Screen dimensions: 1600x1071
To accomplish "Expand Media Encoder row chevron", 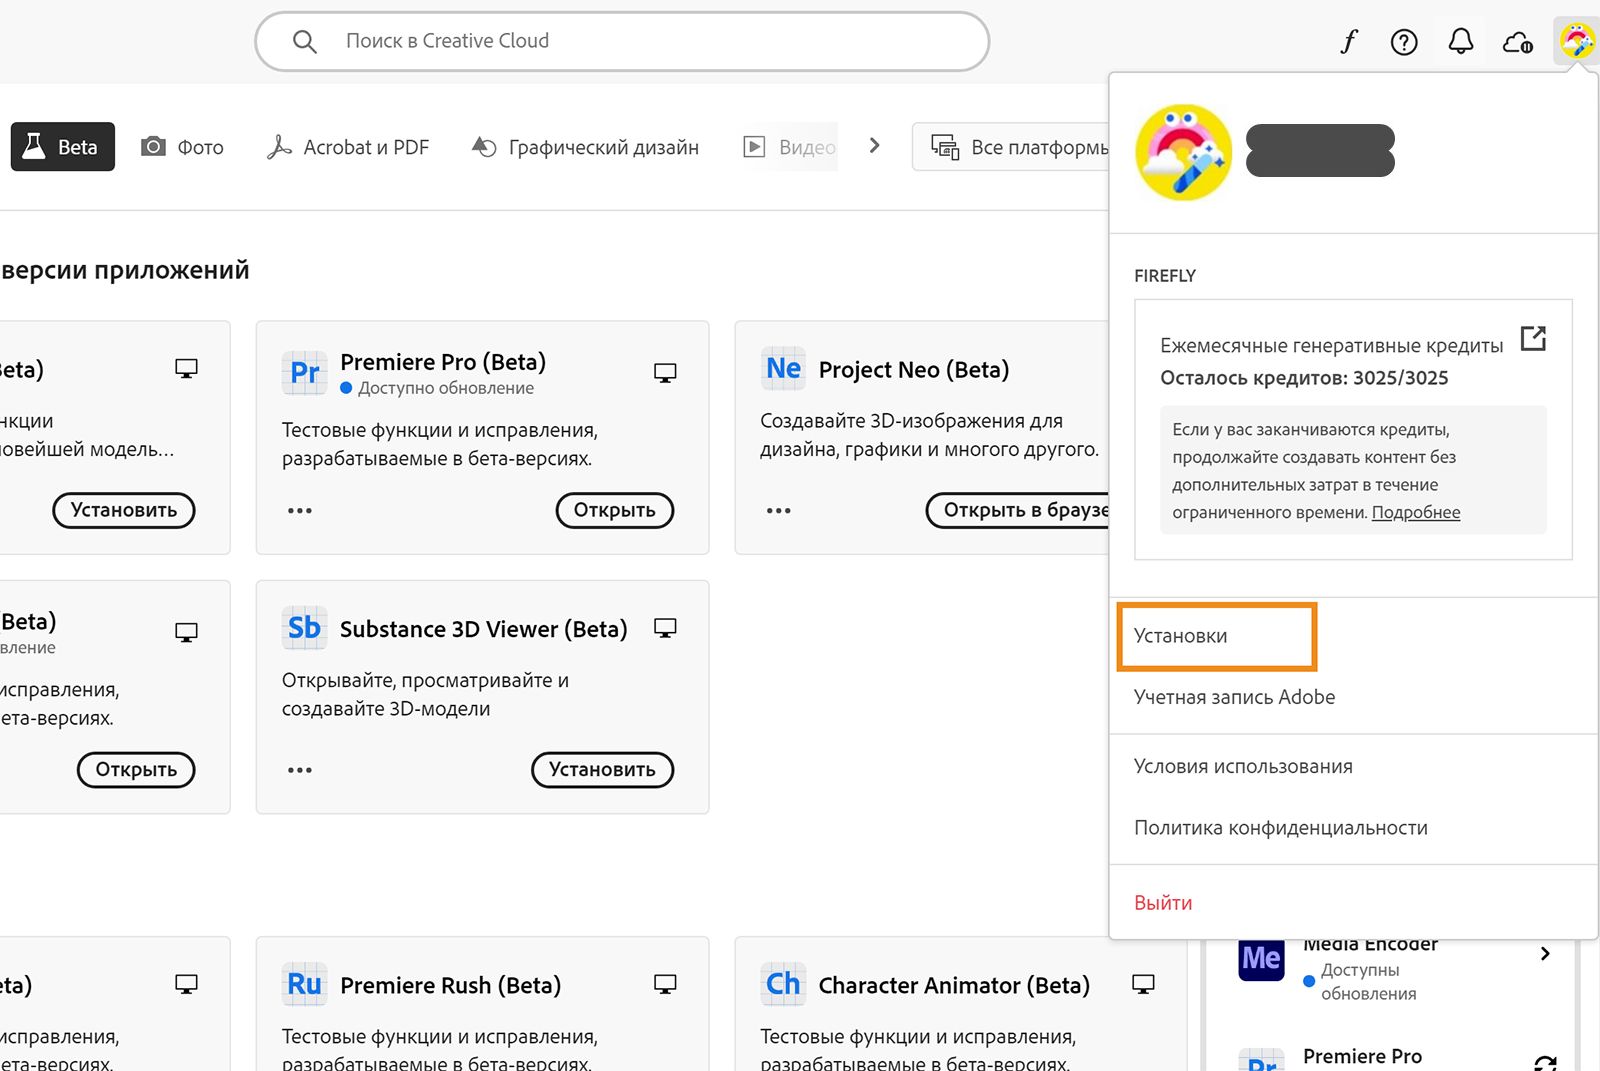I will tap(1545, 954).
